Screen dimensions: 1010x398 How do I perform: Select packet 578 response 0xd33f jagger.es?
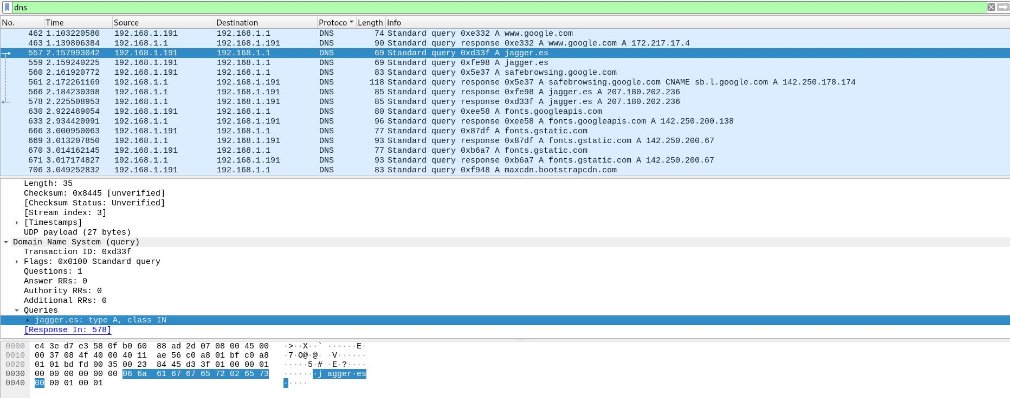505,101
